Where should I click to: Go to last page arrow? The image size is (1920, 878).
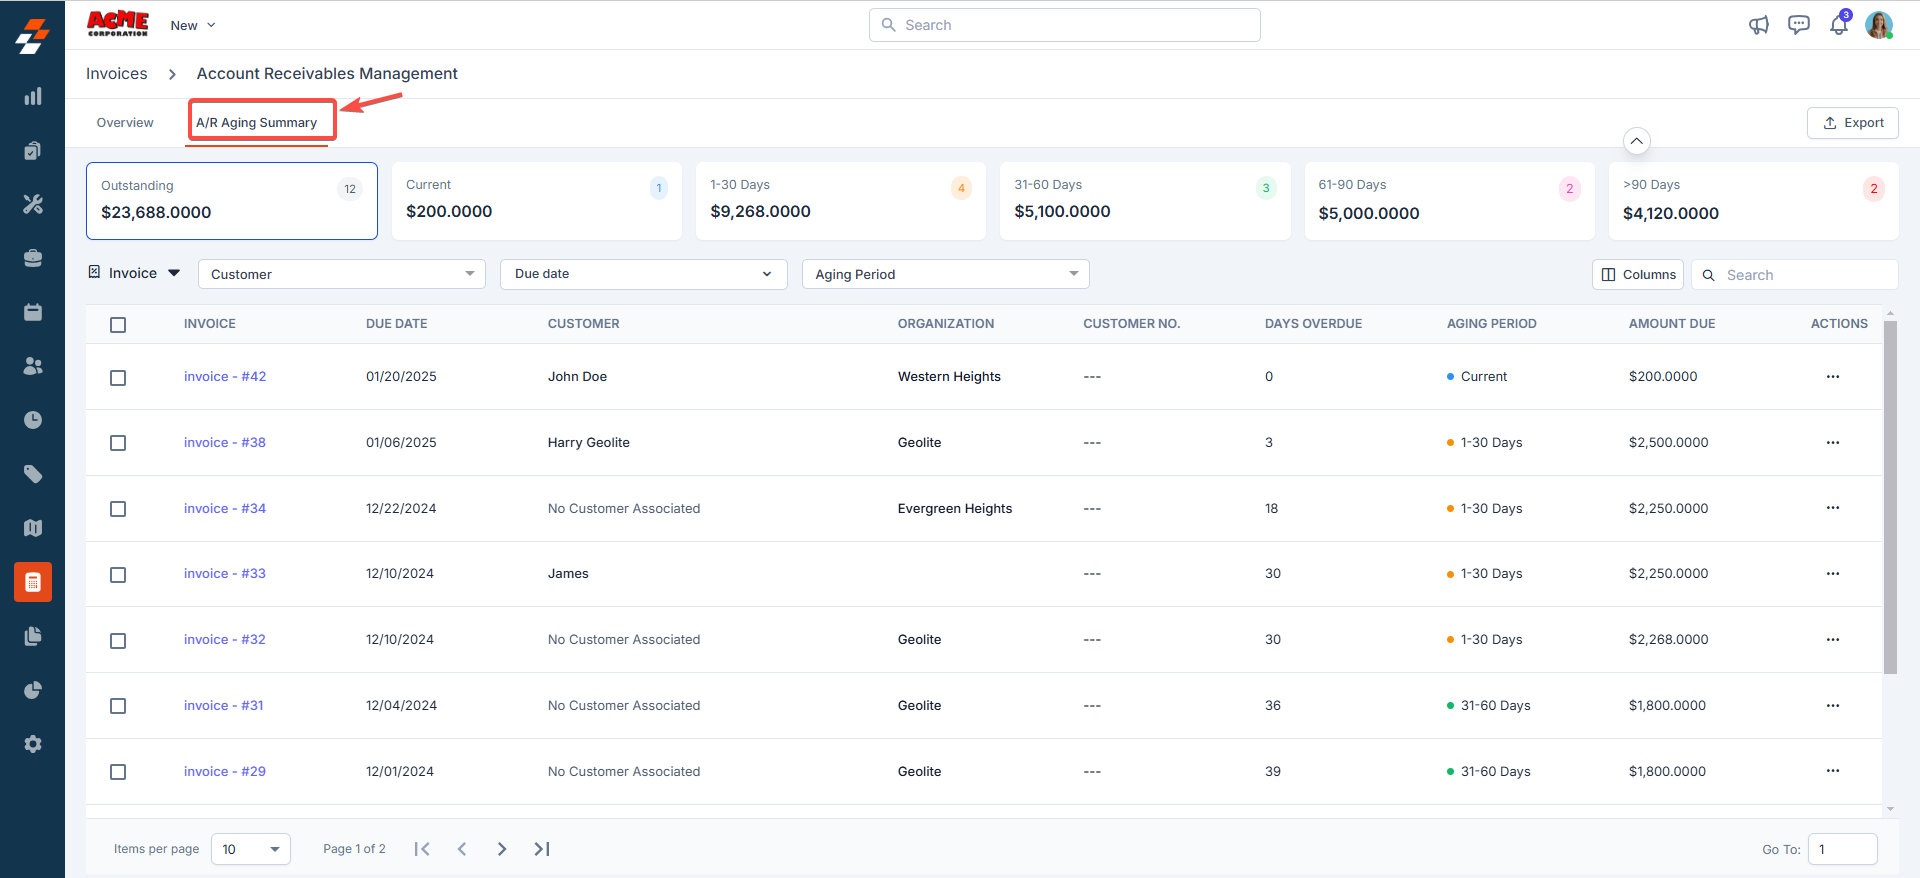[x=542, y=849]
